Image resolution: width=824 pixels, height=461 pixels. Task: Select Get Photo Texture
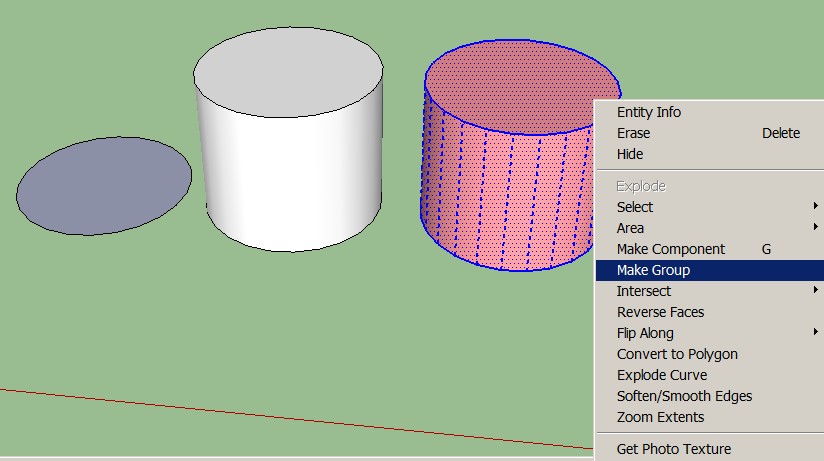coord(673,449)
